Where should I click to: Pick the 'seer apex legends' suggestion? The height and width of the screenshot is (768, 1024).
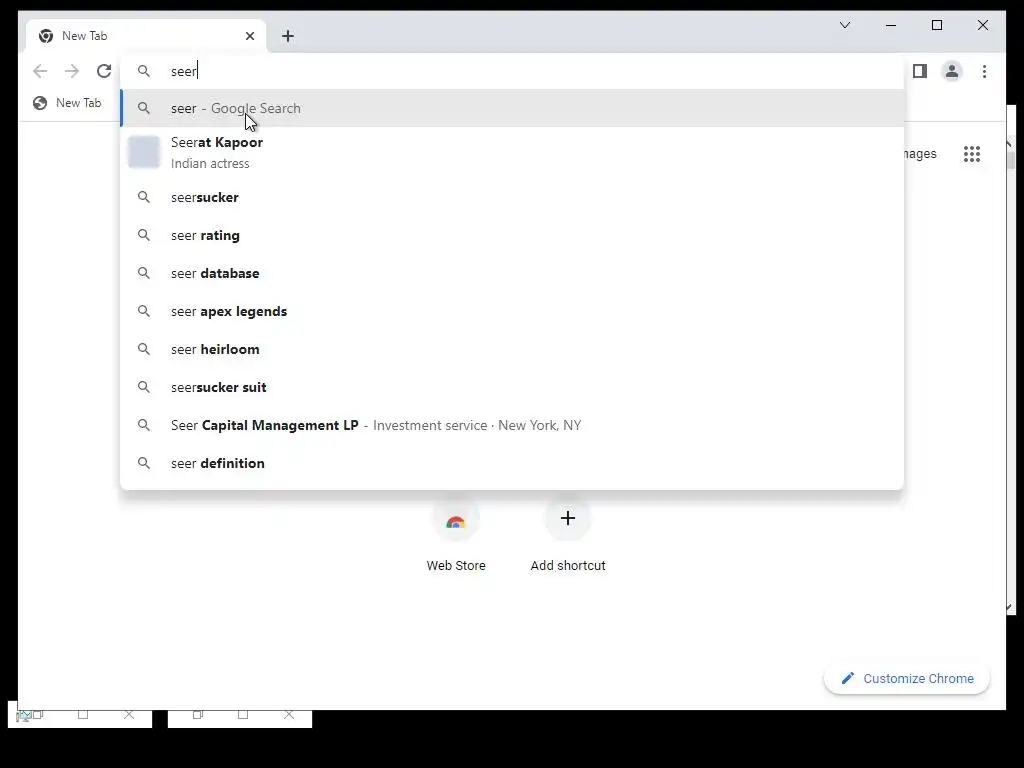click(x=512, y=311)
